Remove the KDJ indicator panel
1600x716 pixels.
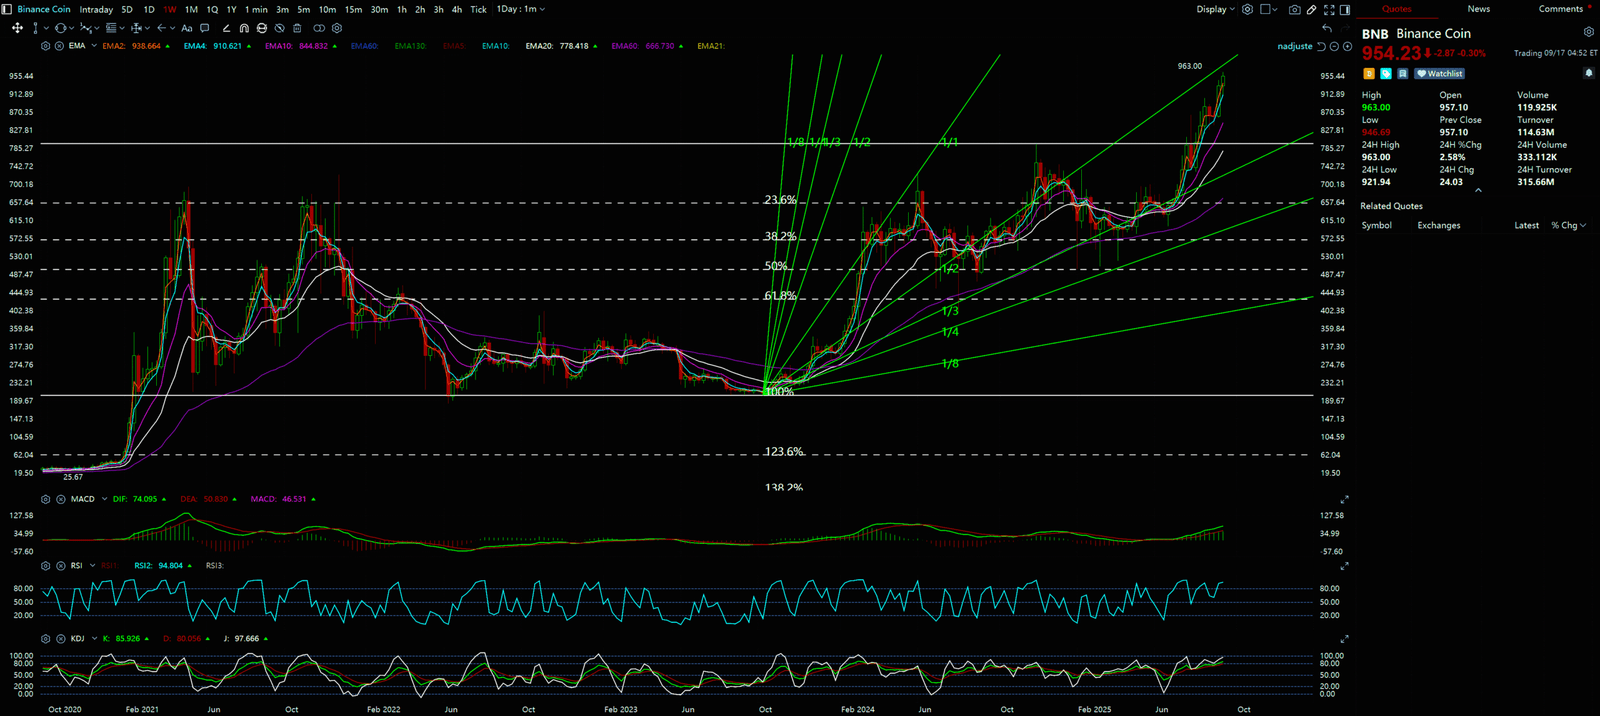pyautogui.click(x=59, y=638)
